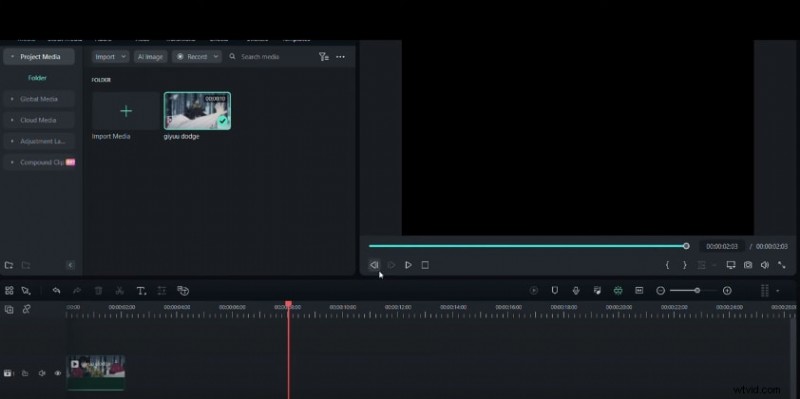Adjust the timeline zoom slider handle
This screenshot has width=800, height=399.
coord(697,290)
